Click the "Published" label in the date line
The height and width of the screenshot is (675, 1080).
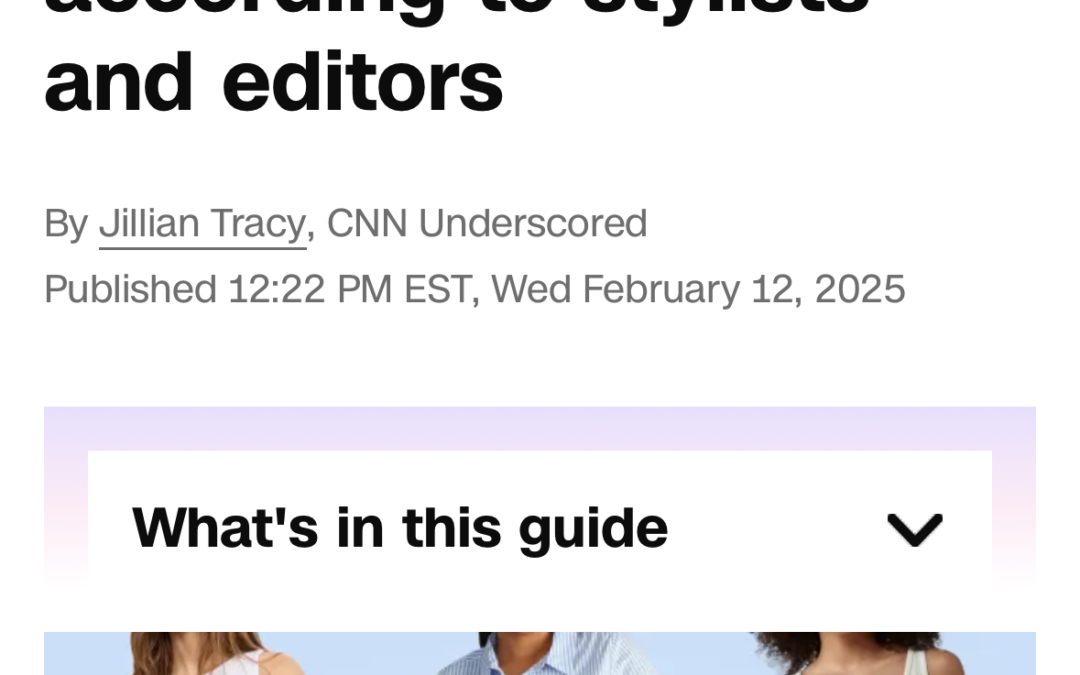[x=130, y=289]
